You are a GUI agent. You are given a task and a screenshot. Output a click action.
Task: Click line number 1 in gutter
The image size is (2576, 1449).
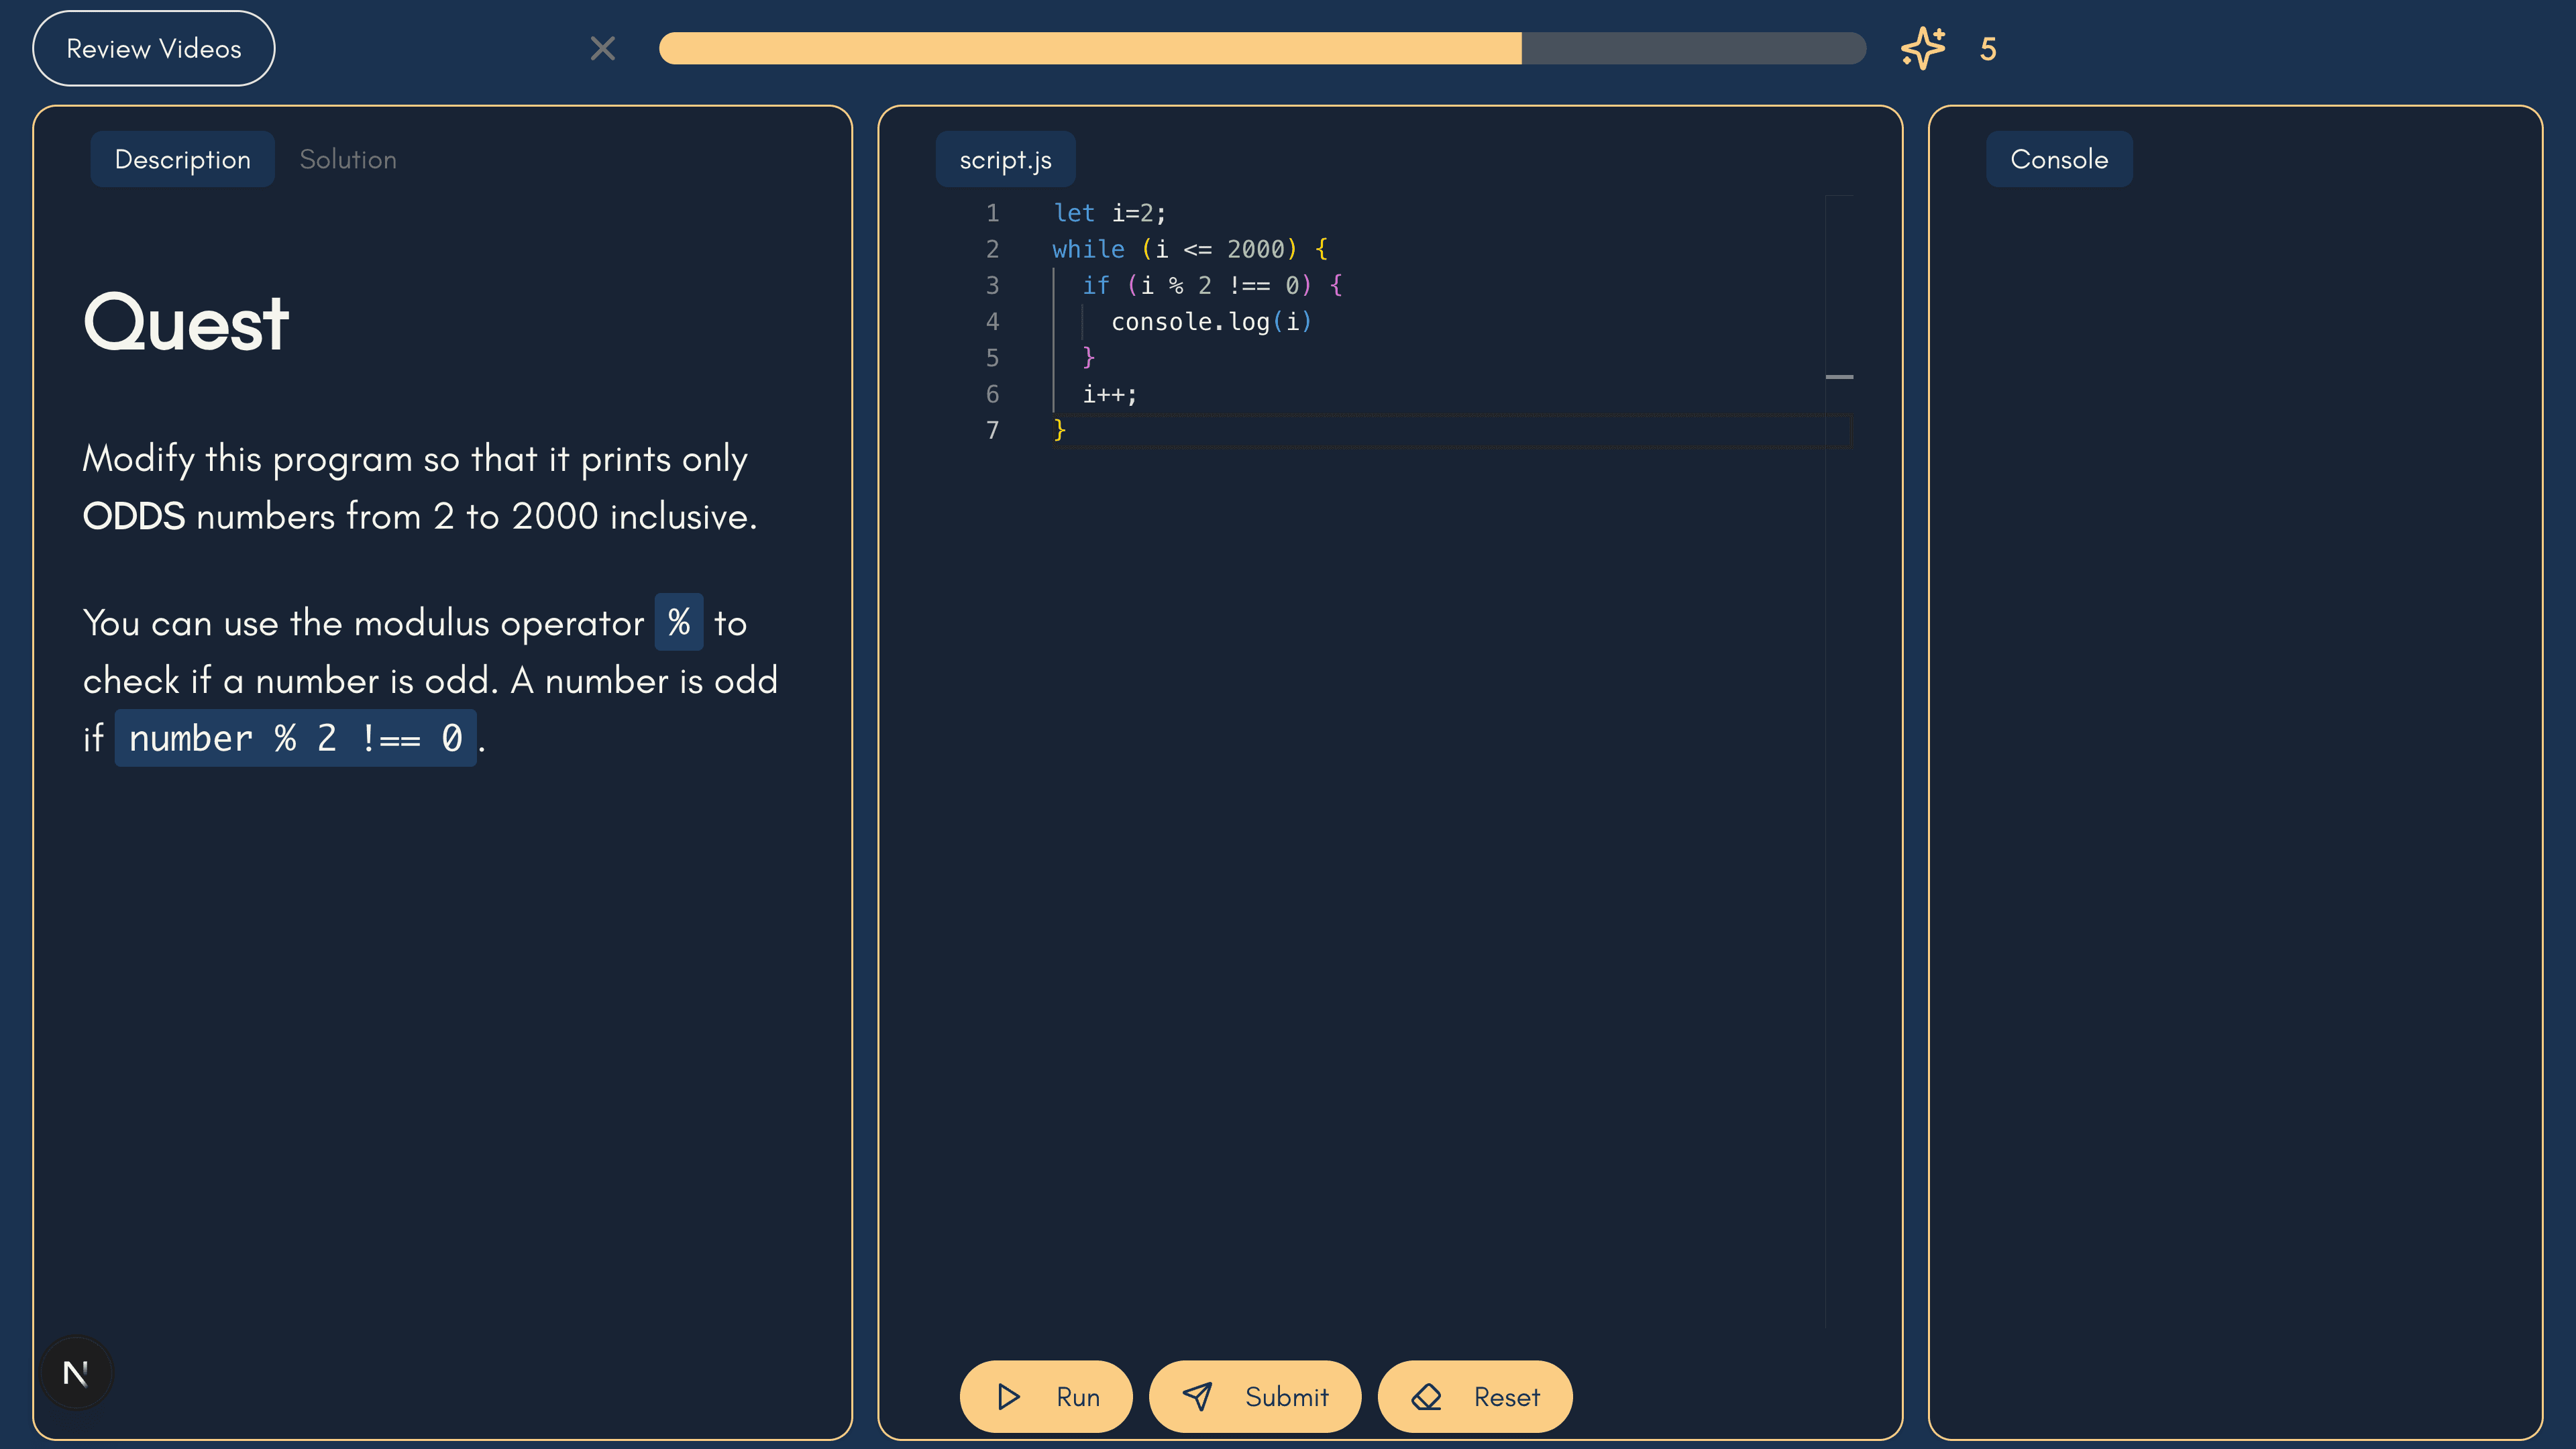click(992, 213)
